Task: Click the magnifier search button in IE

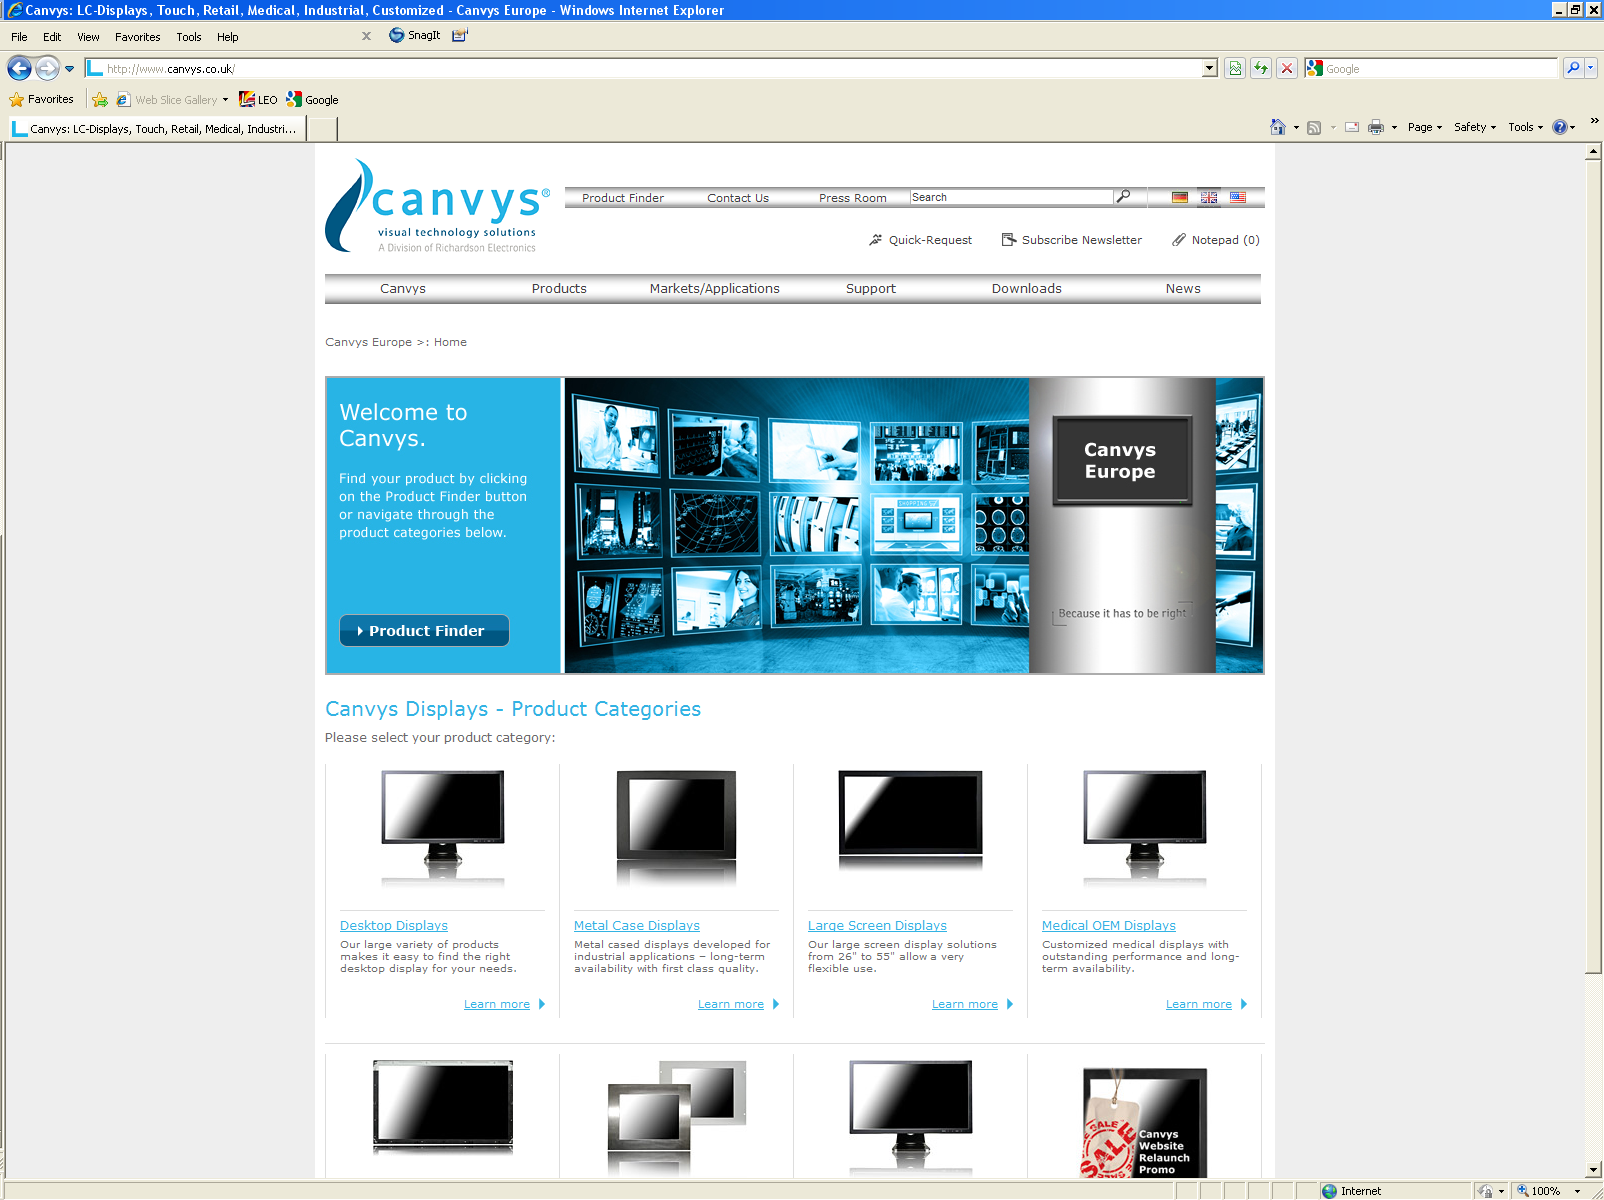Action: coord(1573,68)
